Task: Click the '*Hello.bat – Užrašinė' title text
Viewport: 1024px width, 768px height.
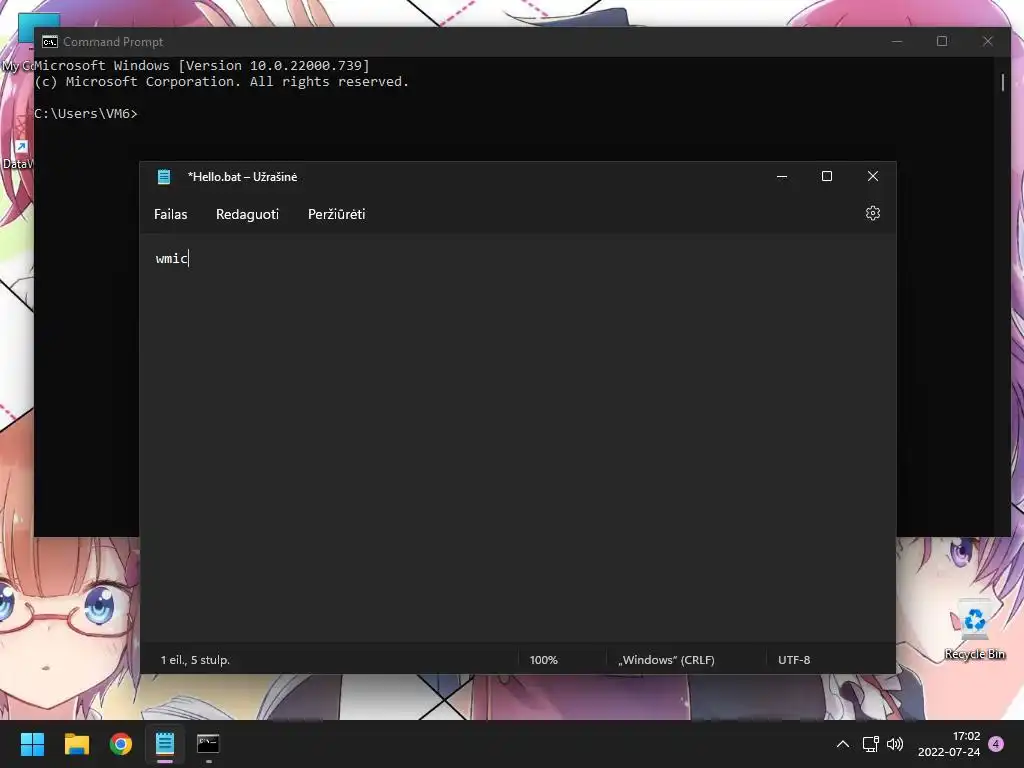Action: point(242,177)
